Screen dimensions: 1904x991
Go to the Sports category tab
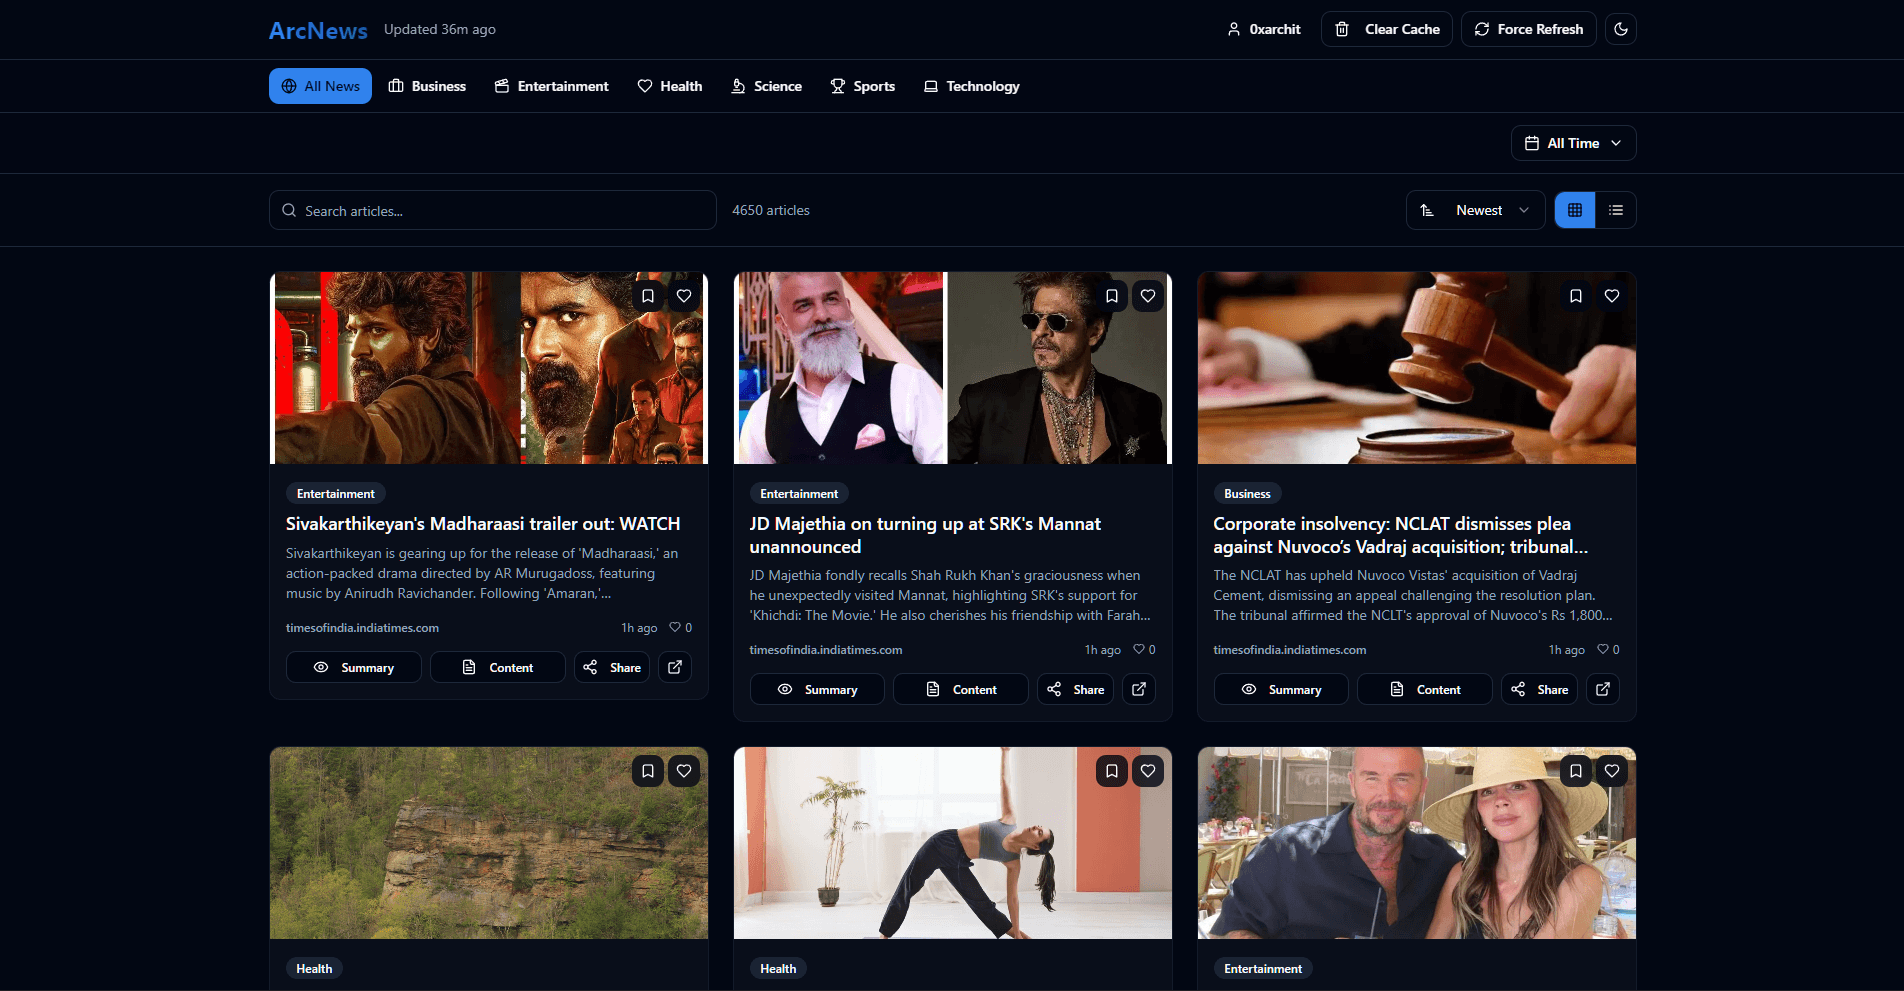point(863,86)
